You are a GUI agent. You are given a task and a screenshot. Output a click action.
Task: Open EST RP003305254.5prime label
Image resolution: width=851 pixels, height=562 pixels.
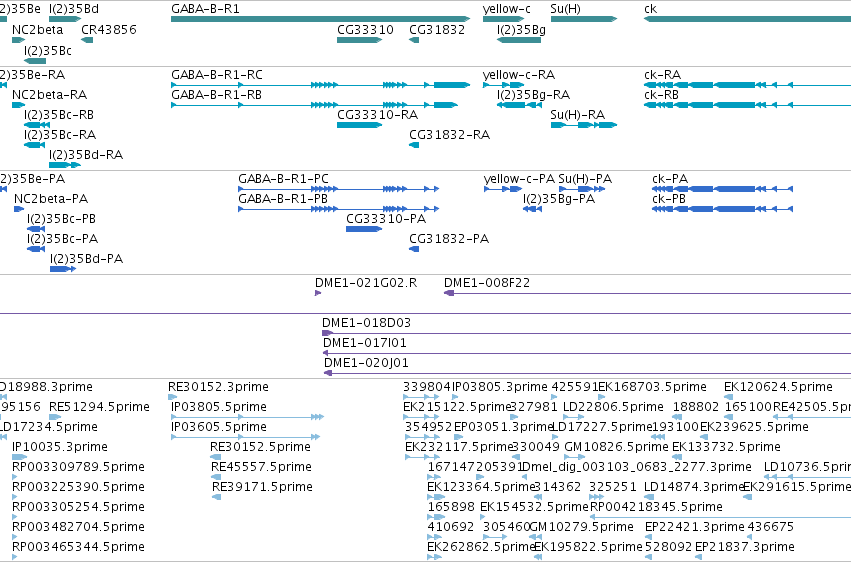pos(78,508)
